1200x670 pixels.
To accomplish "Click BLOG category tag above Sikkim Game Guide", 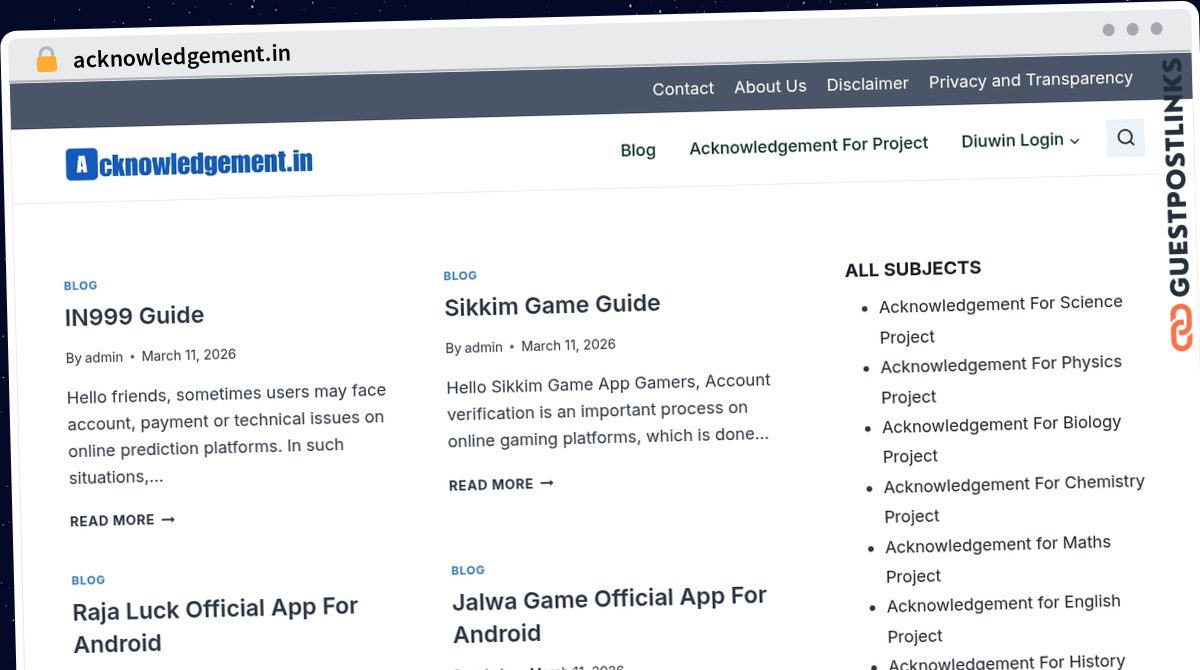I will pos(460,276).
